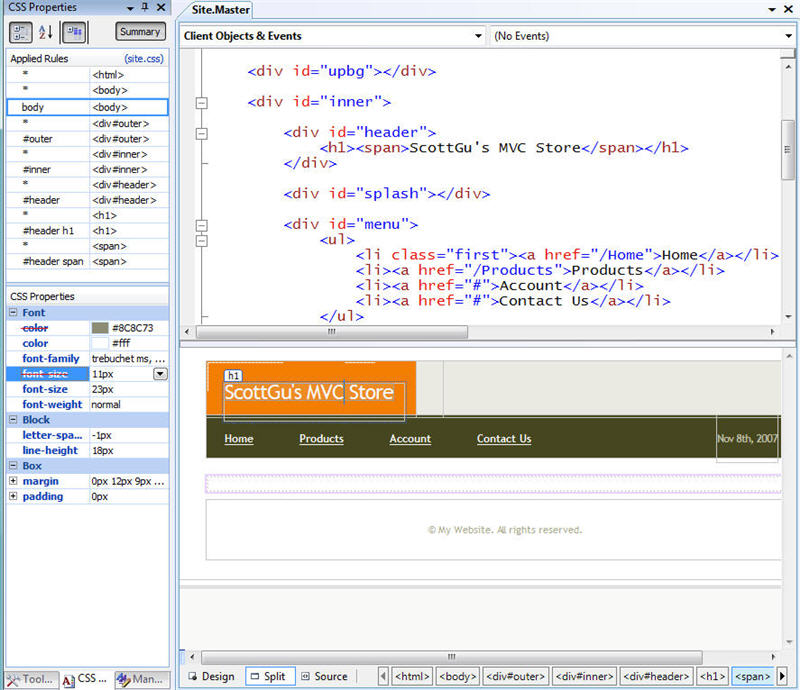Click the Home link in design view
Viewport: 800px width, 690px height.
click(x=239, y=439)
